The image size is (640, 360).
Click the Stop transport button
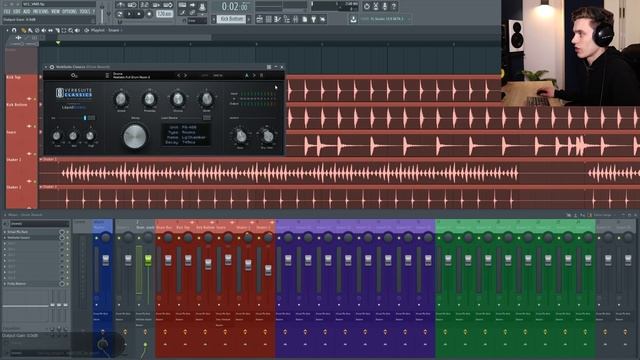(139, 14)
